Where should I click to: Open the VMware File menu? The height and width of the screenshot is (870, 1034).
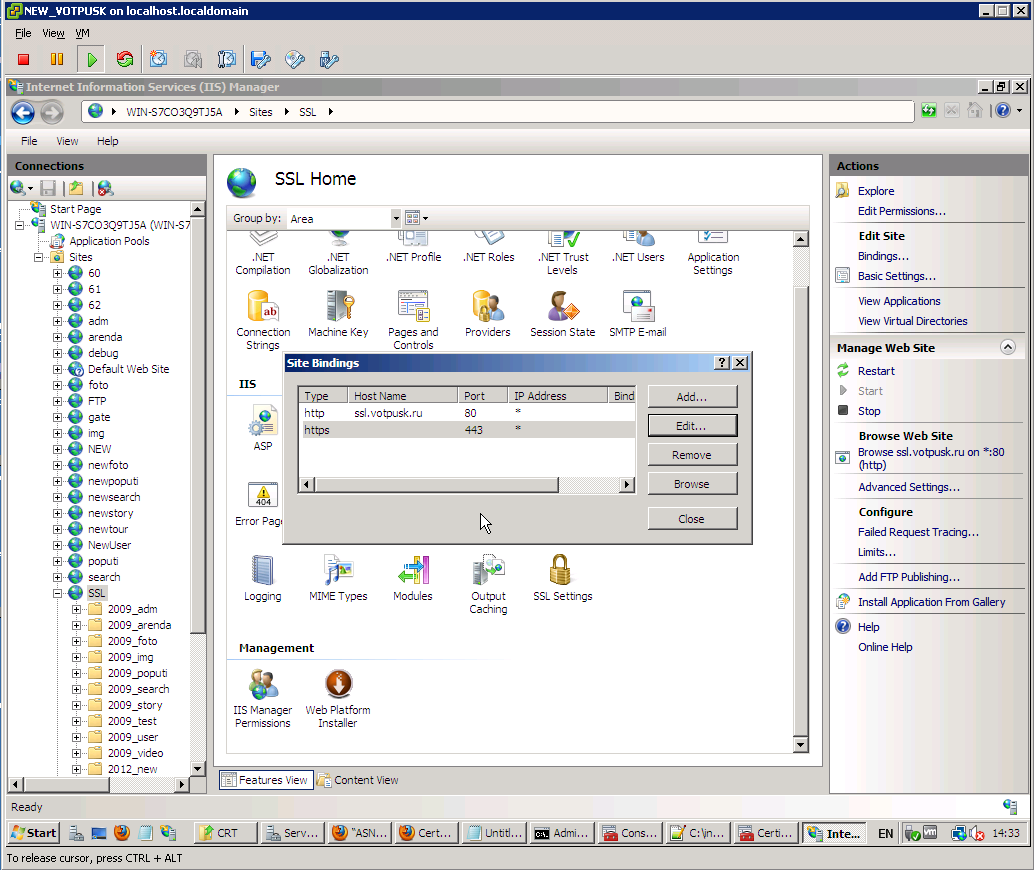click(x=23, y=33)
